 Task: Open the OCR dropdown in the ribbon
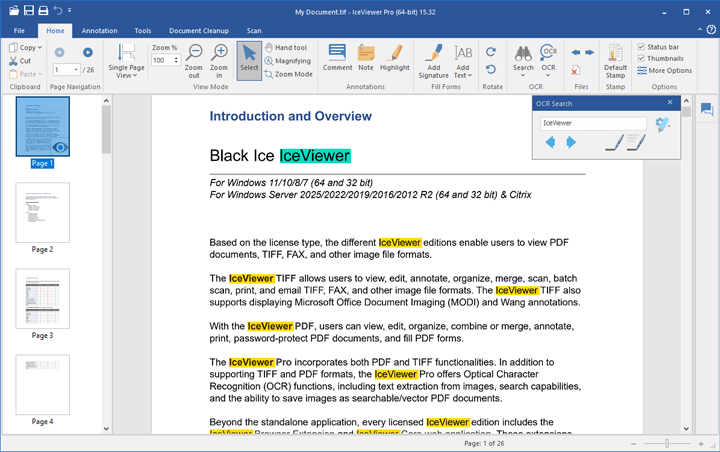(548, 61)
